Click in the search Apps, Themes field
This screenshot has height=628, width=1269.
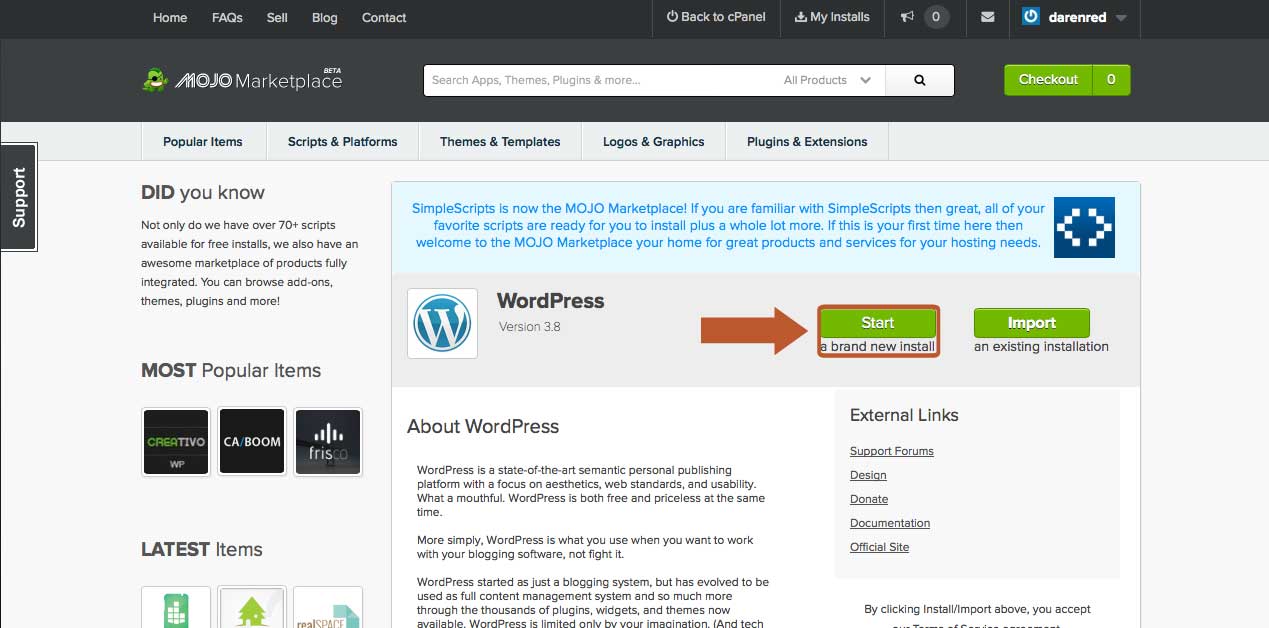[600, 80]
